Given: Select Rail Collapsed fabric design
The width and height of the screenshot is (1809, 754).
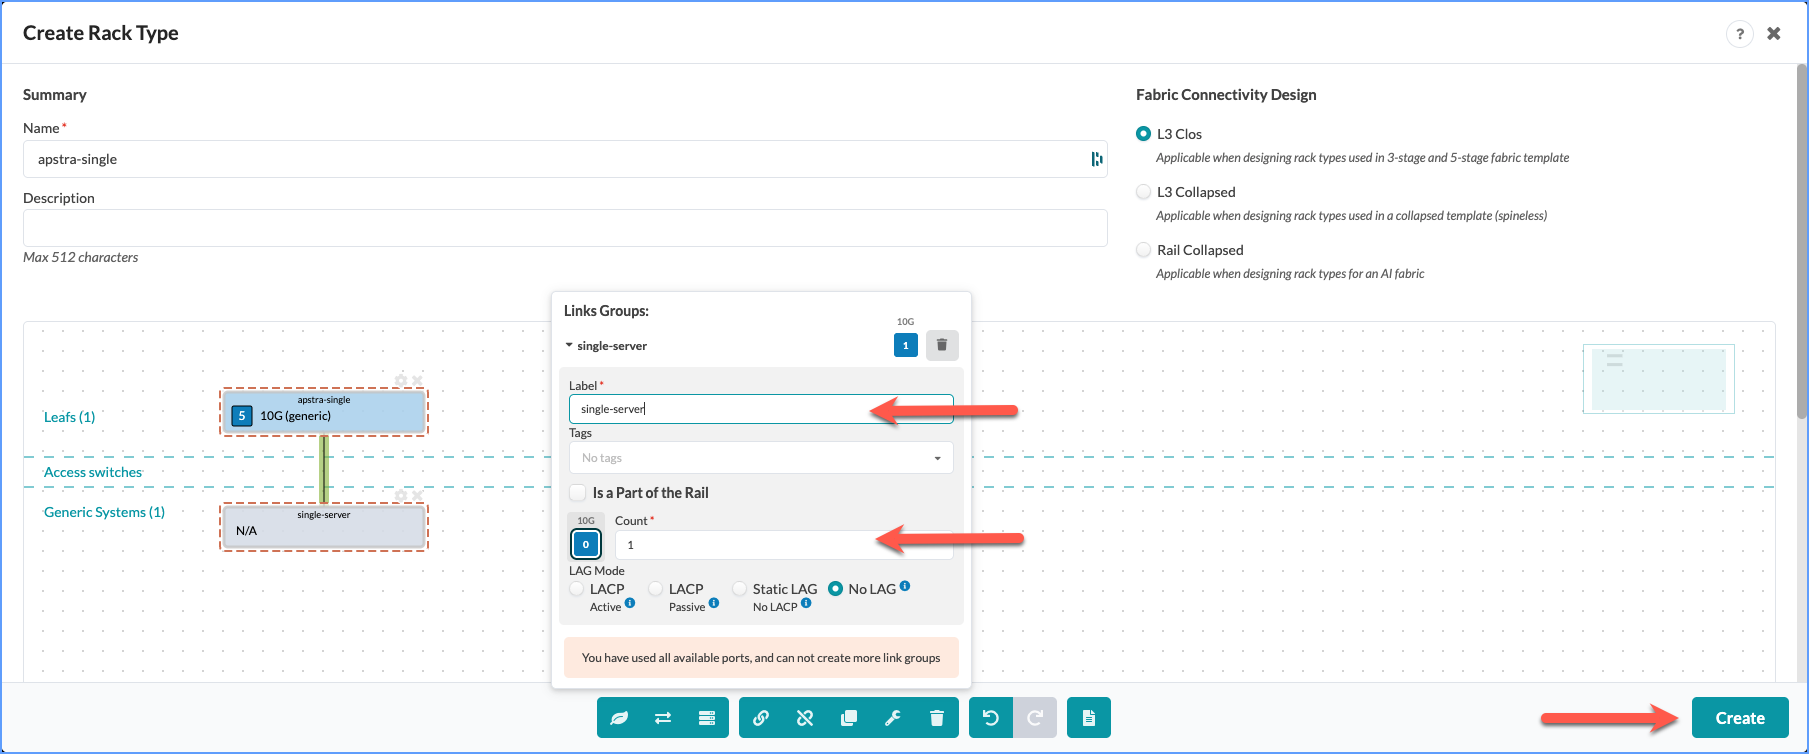Looking at the screenshot, I should [x=1144, y=250].
